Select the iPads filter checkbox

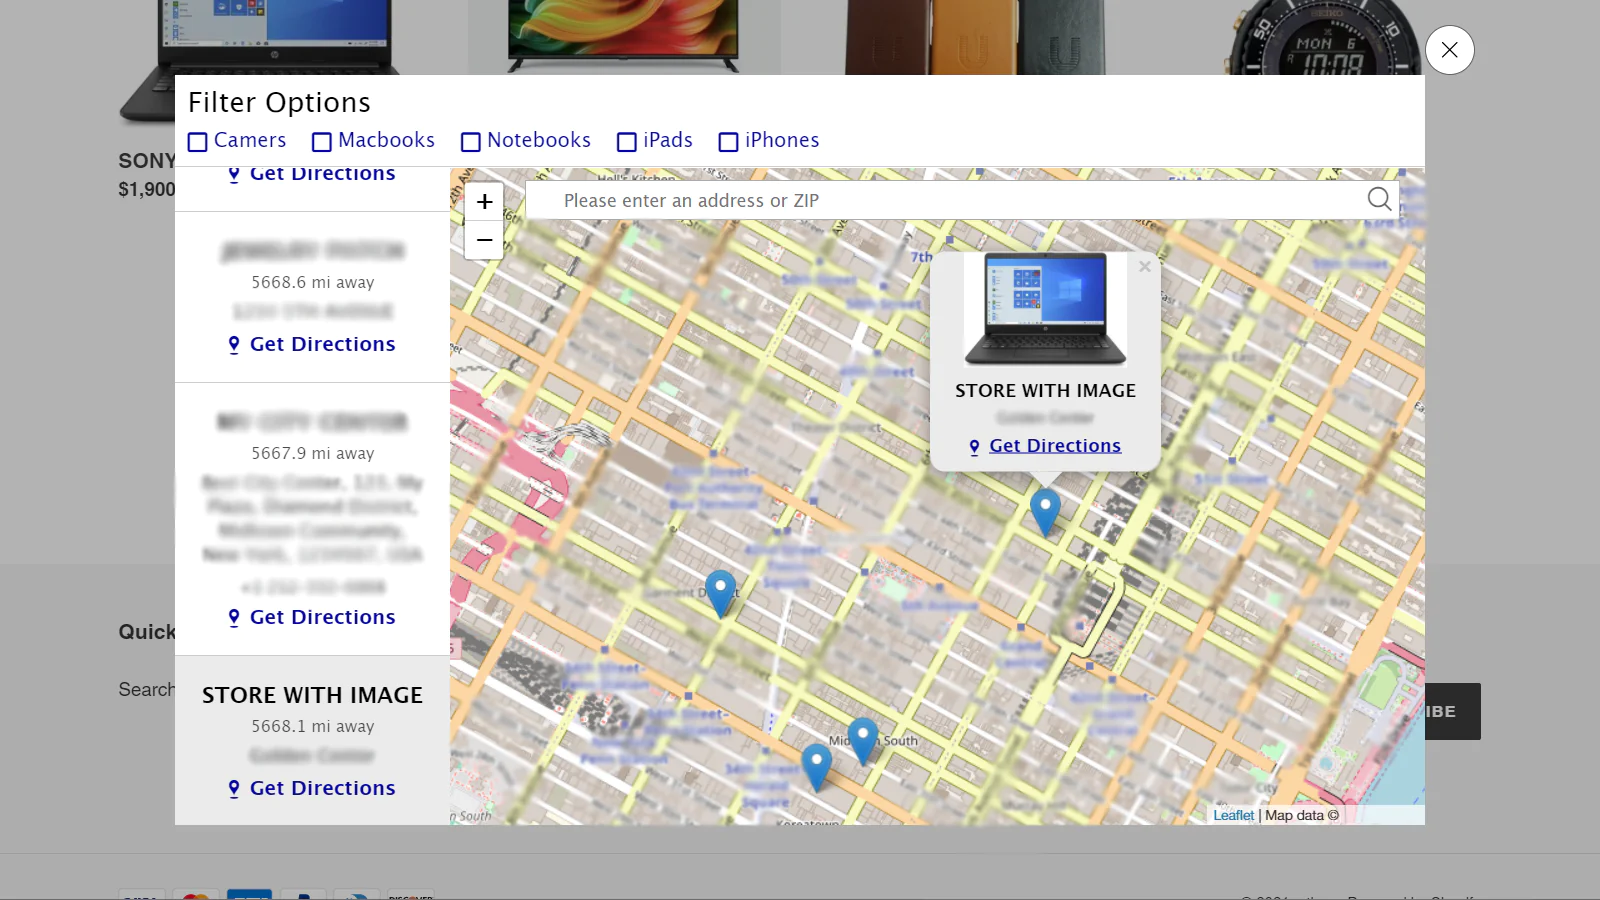(x=627, y=142)
